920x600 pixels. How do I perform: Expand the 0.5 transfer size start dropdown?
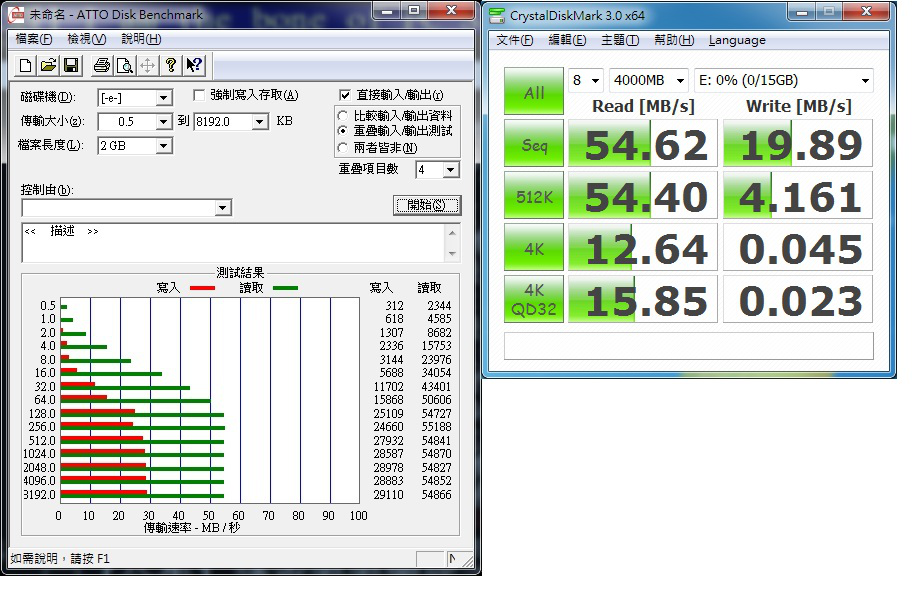point(164,121)
